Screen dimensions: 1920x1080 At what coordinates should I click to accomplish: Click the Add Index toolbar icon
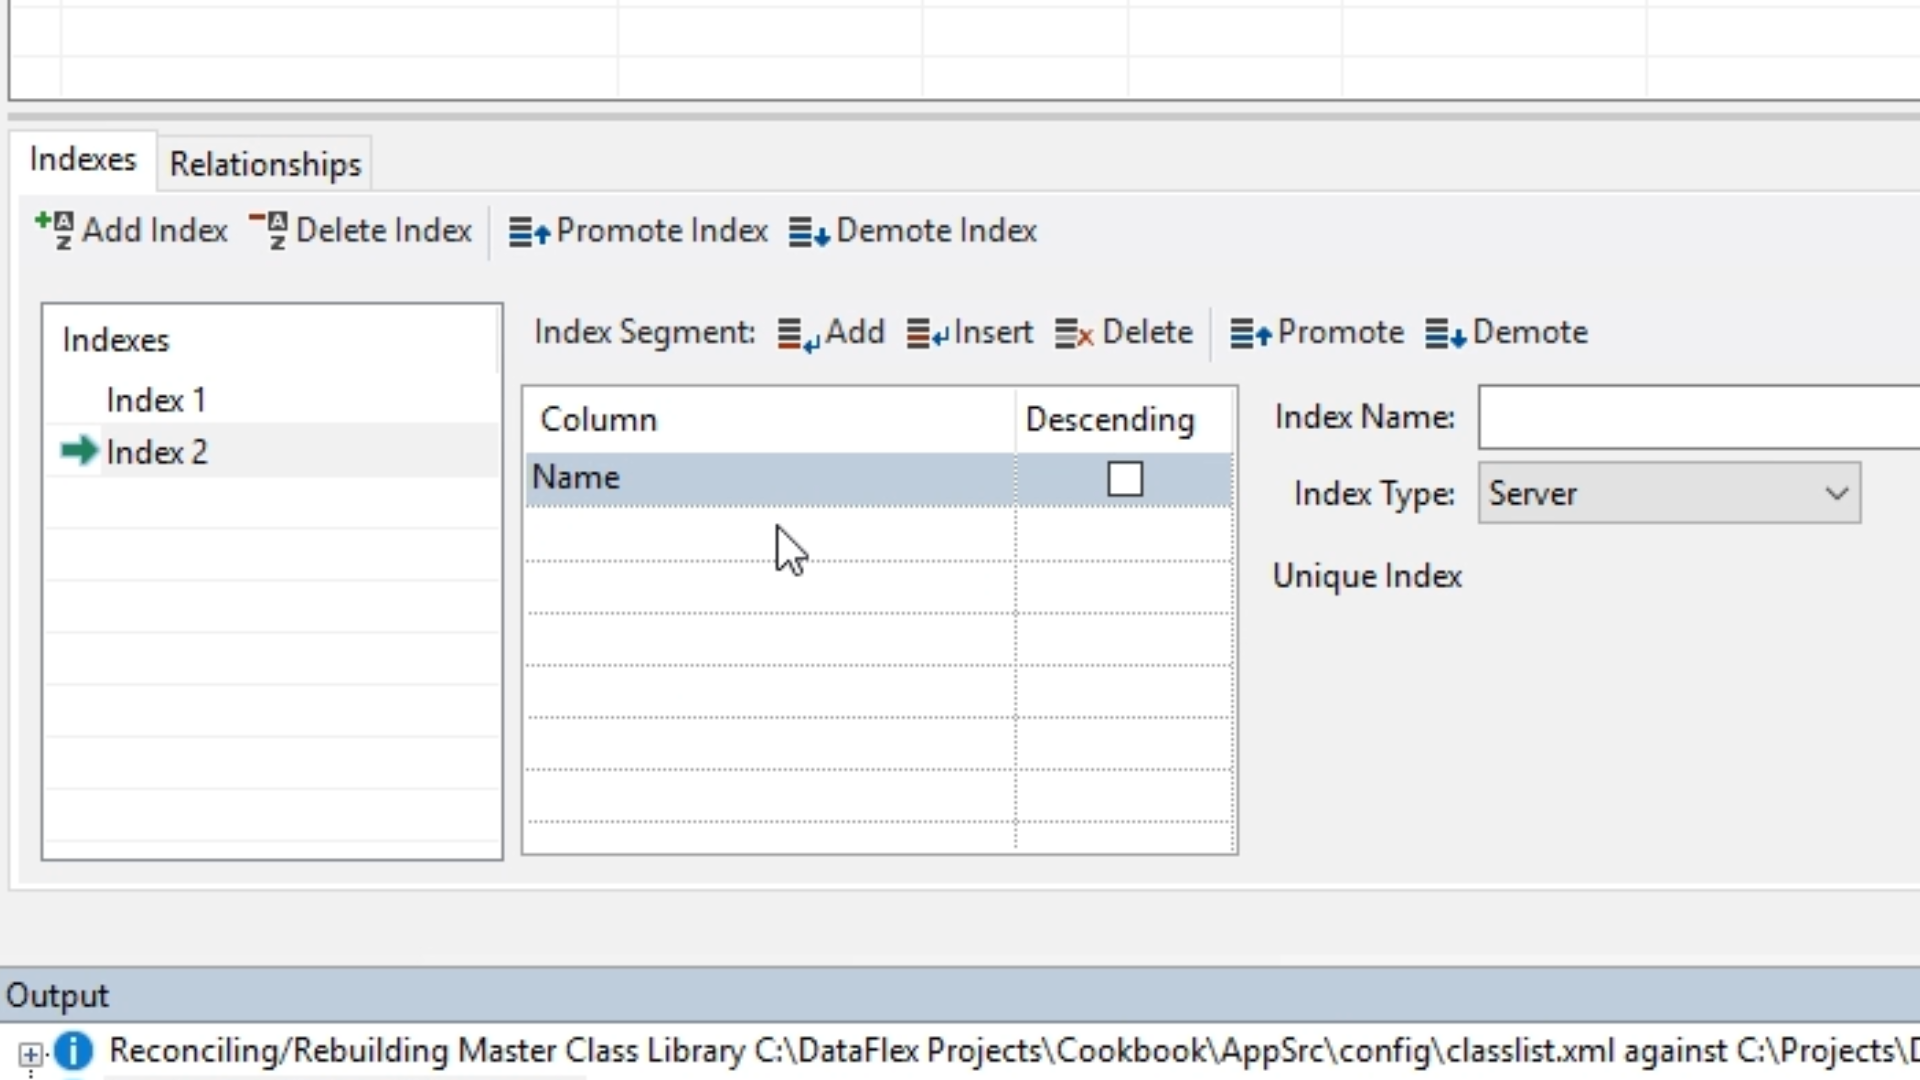point(54,230)
